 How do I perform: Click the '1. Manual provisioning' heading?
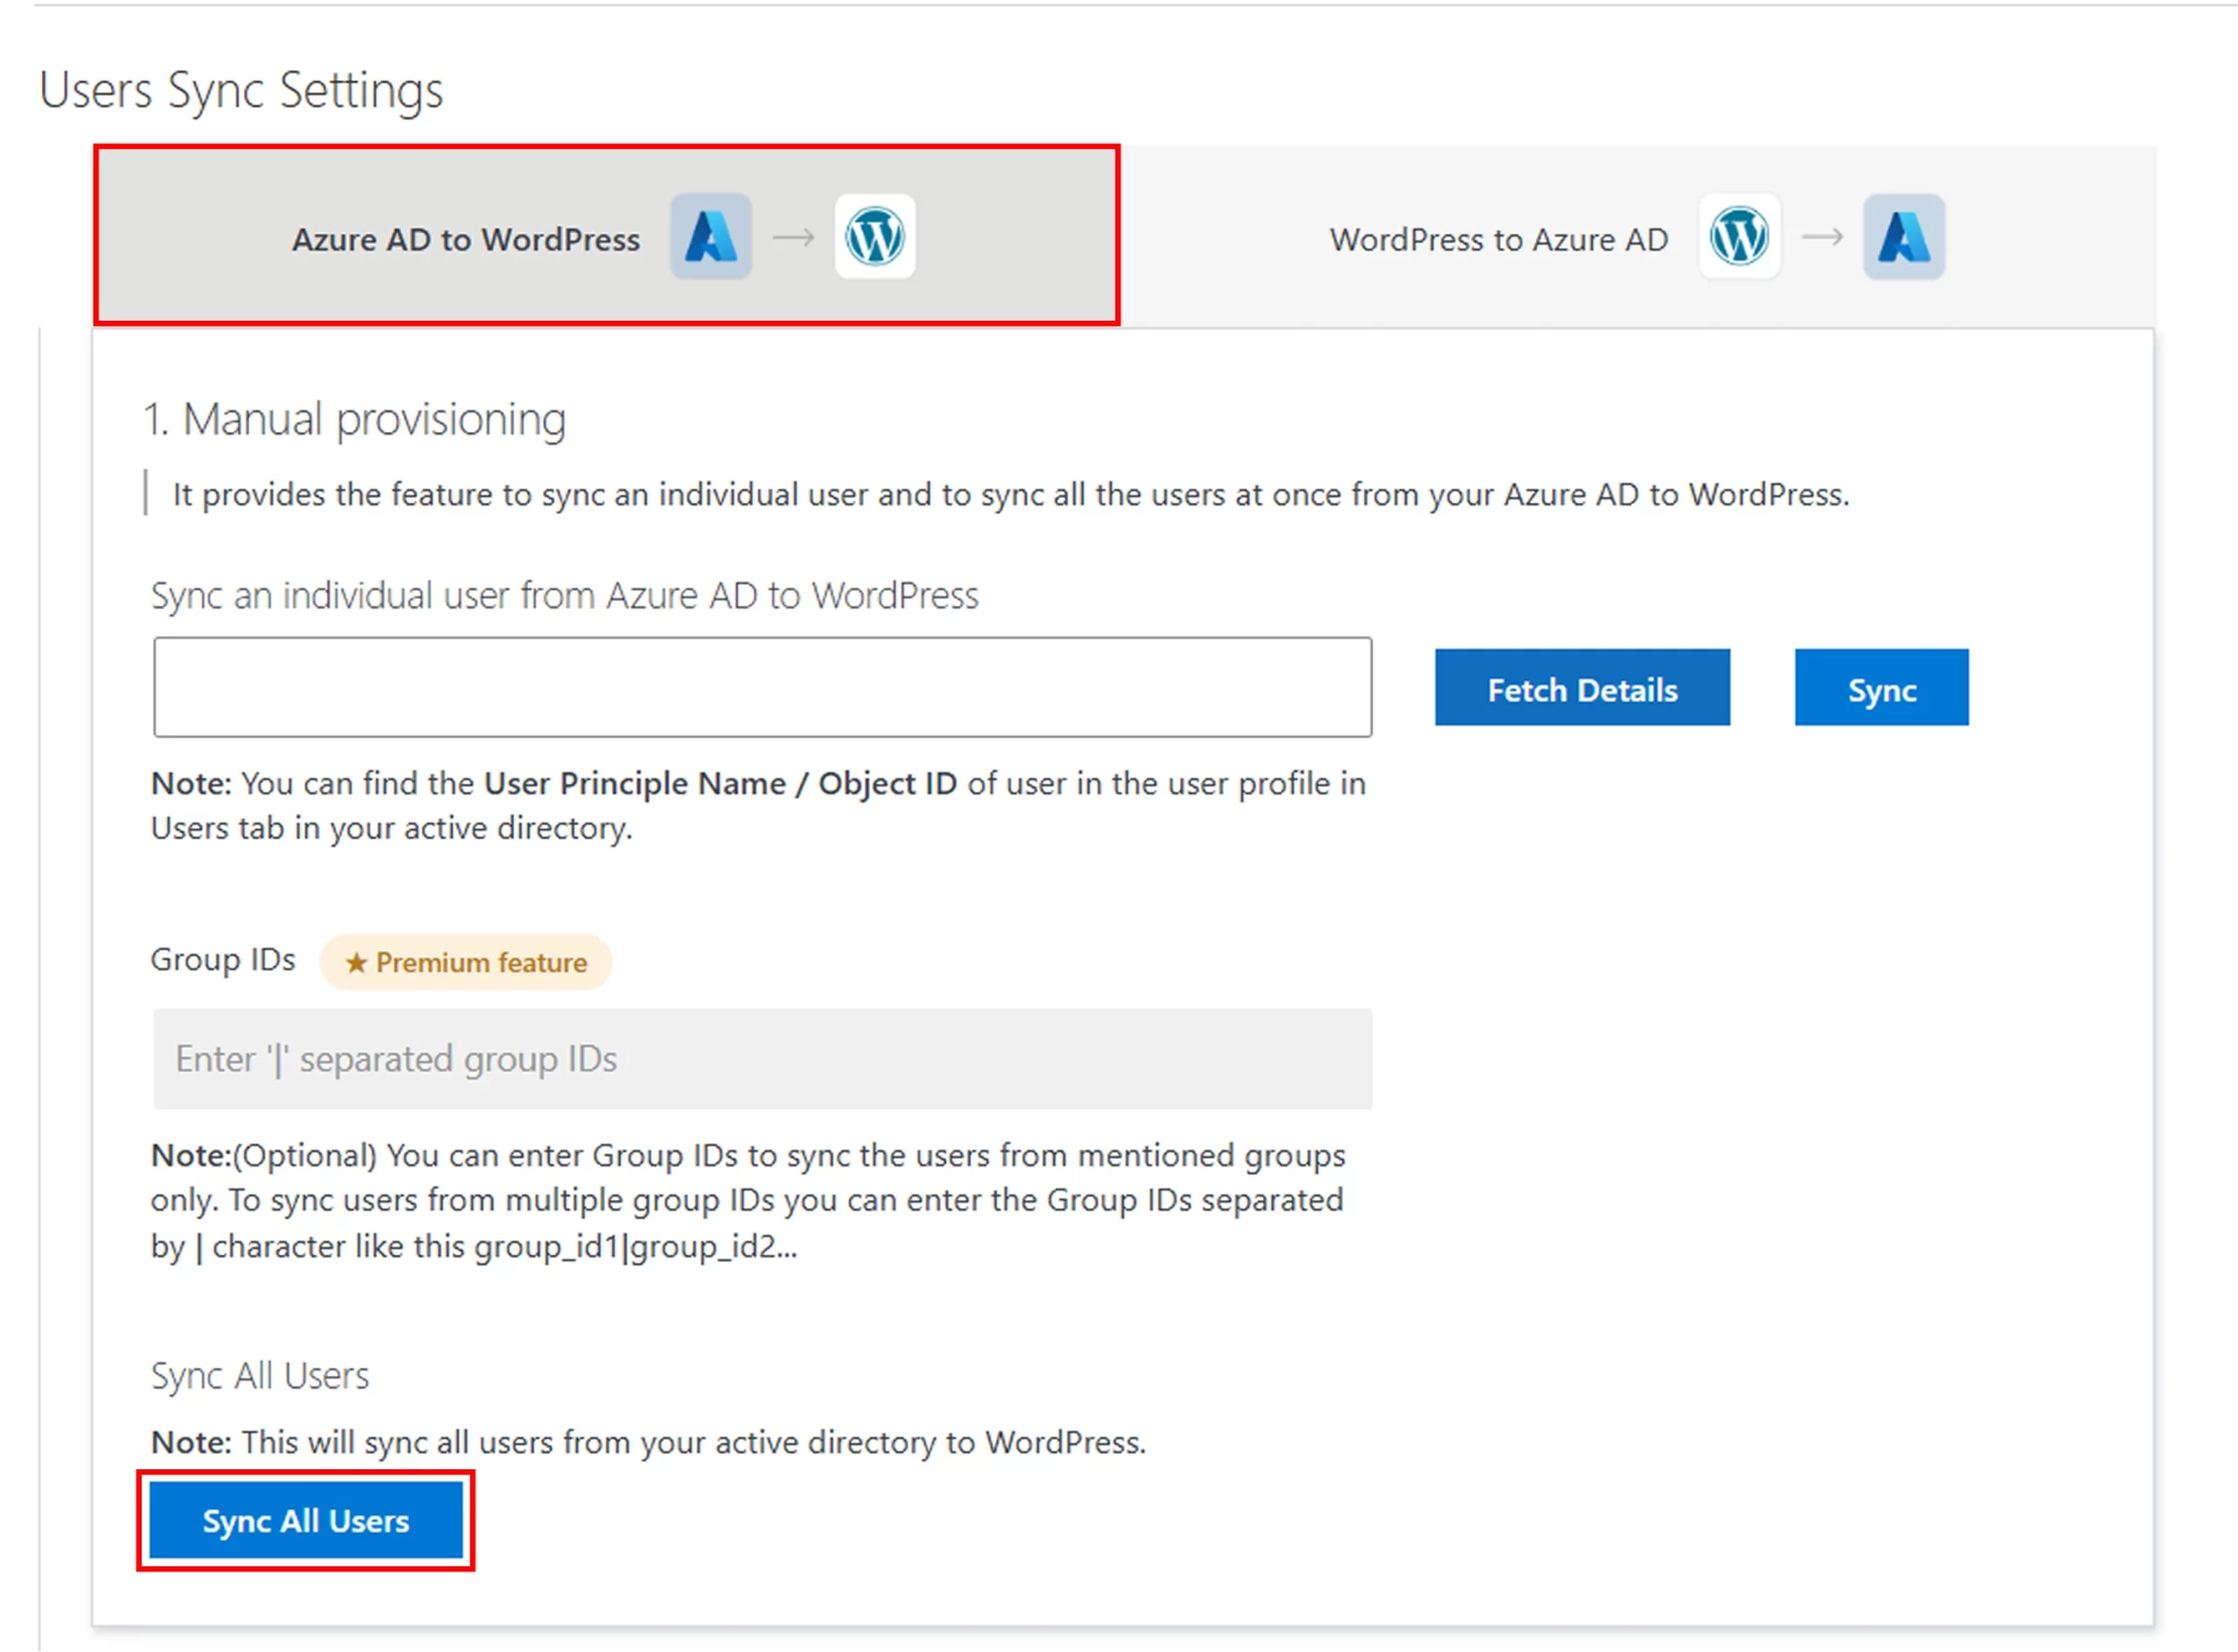coord(354,419)
